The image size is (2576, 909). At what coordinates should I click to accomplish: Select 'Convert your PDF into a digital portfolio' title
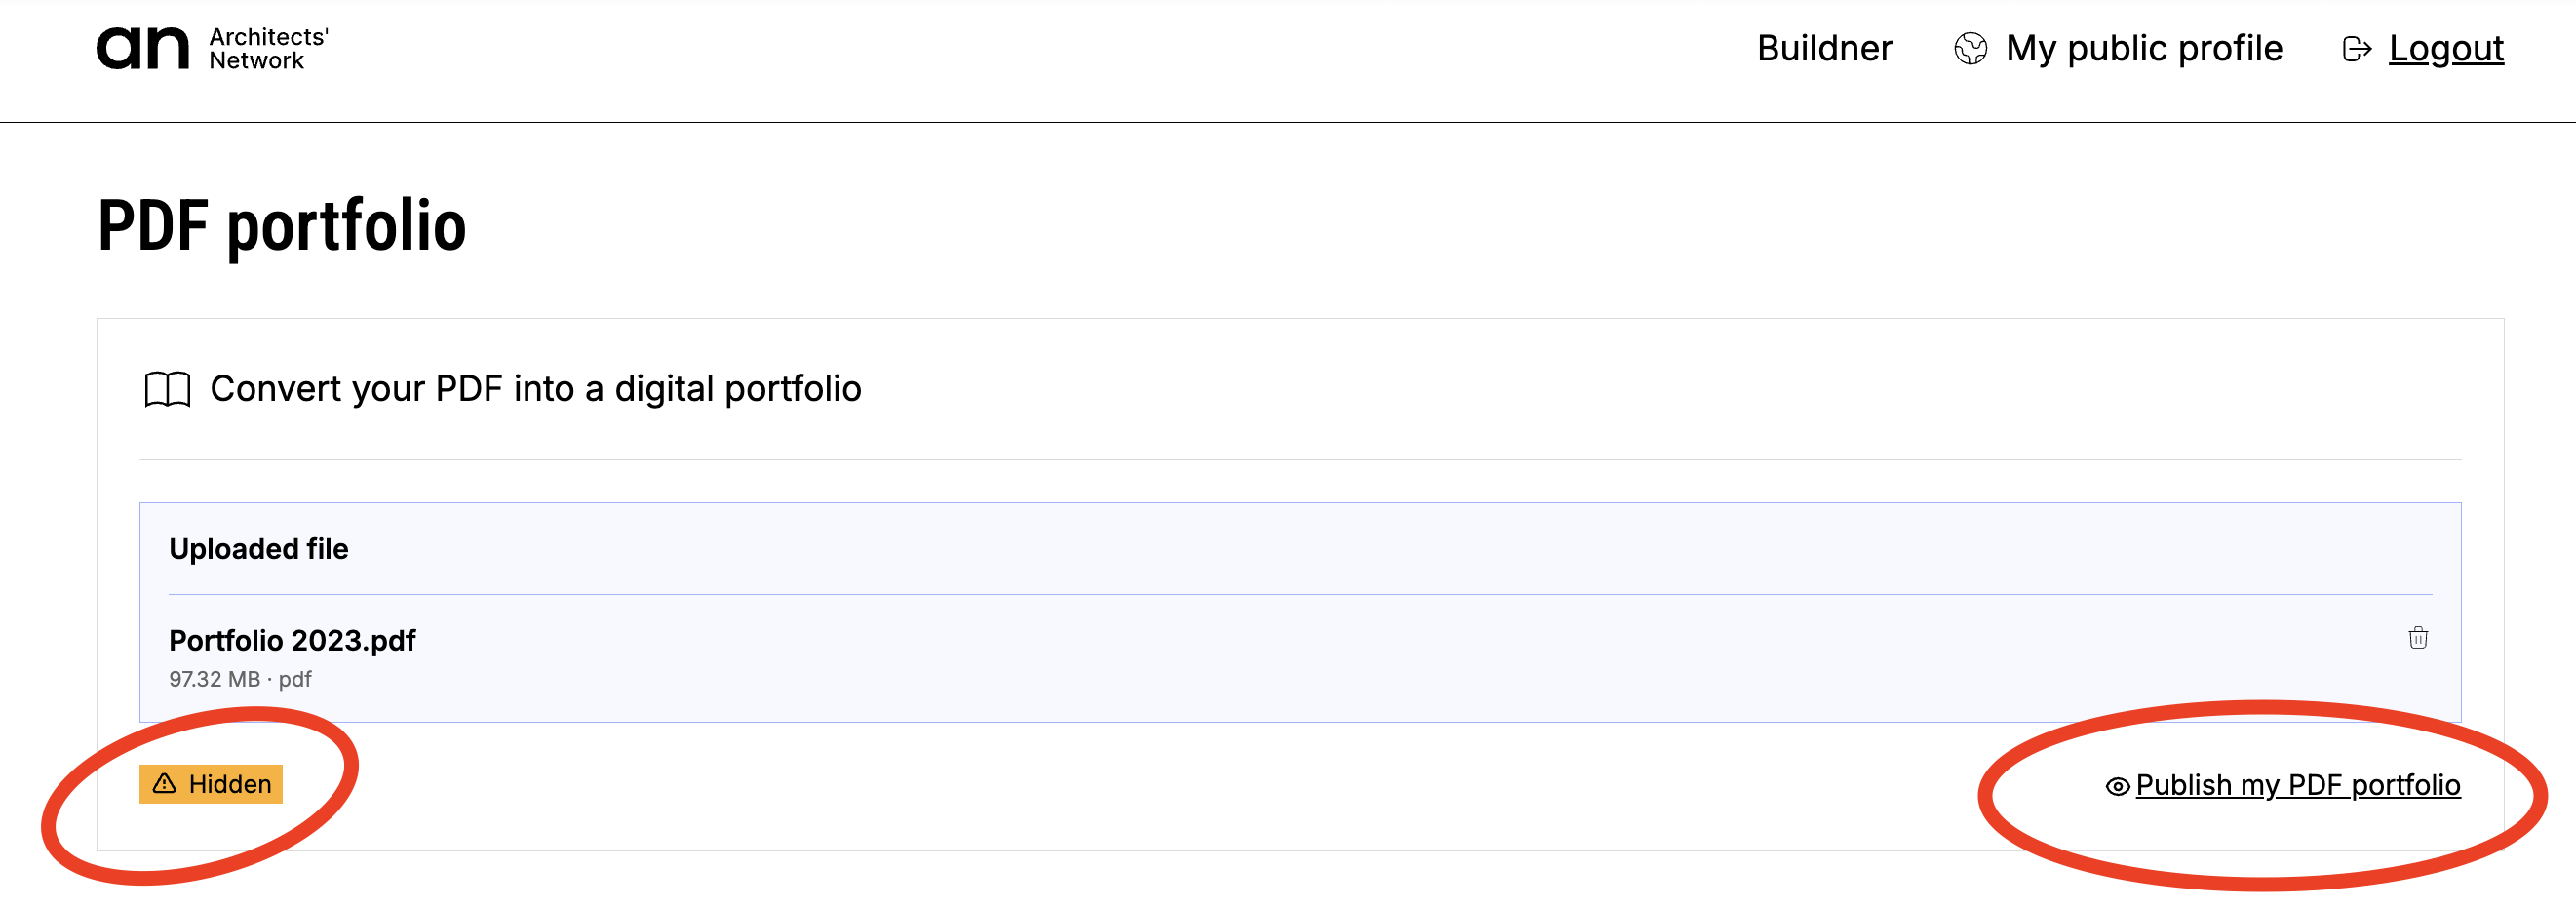pyautogui.click(x=535, y=389)
